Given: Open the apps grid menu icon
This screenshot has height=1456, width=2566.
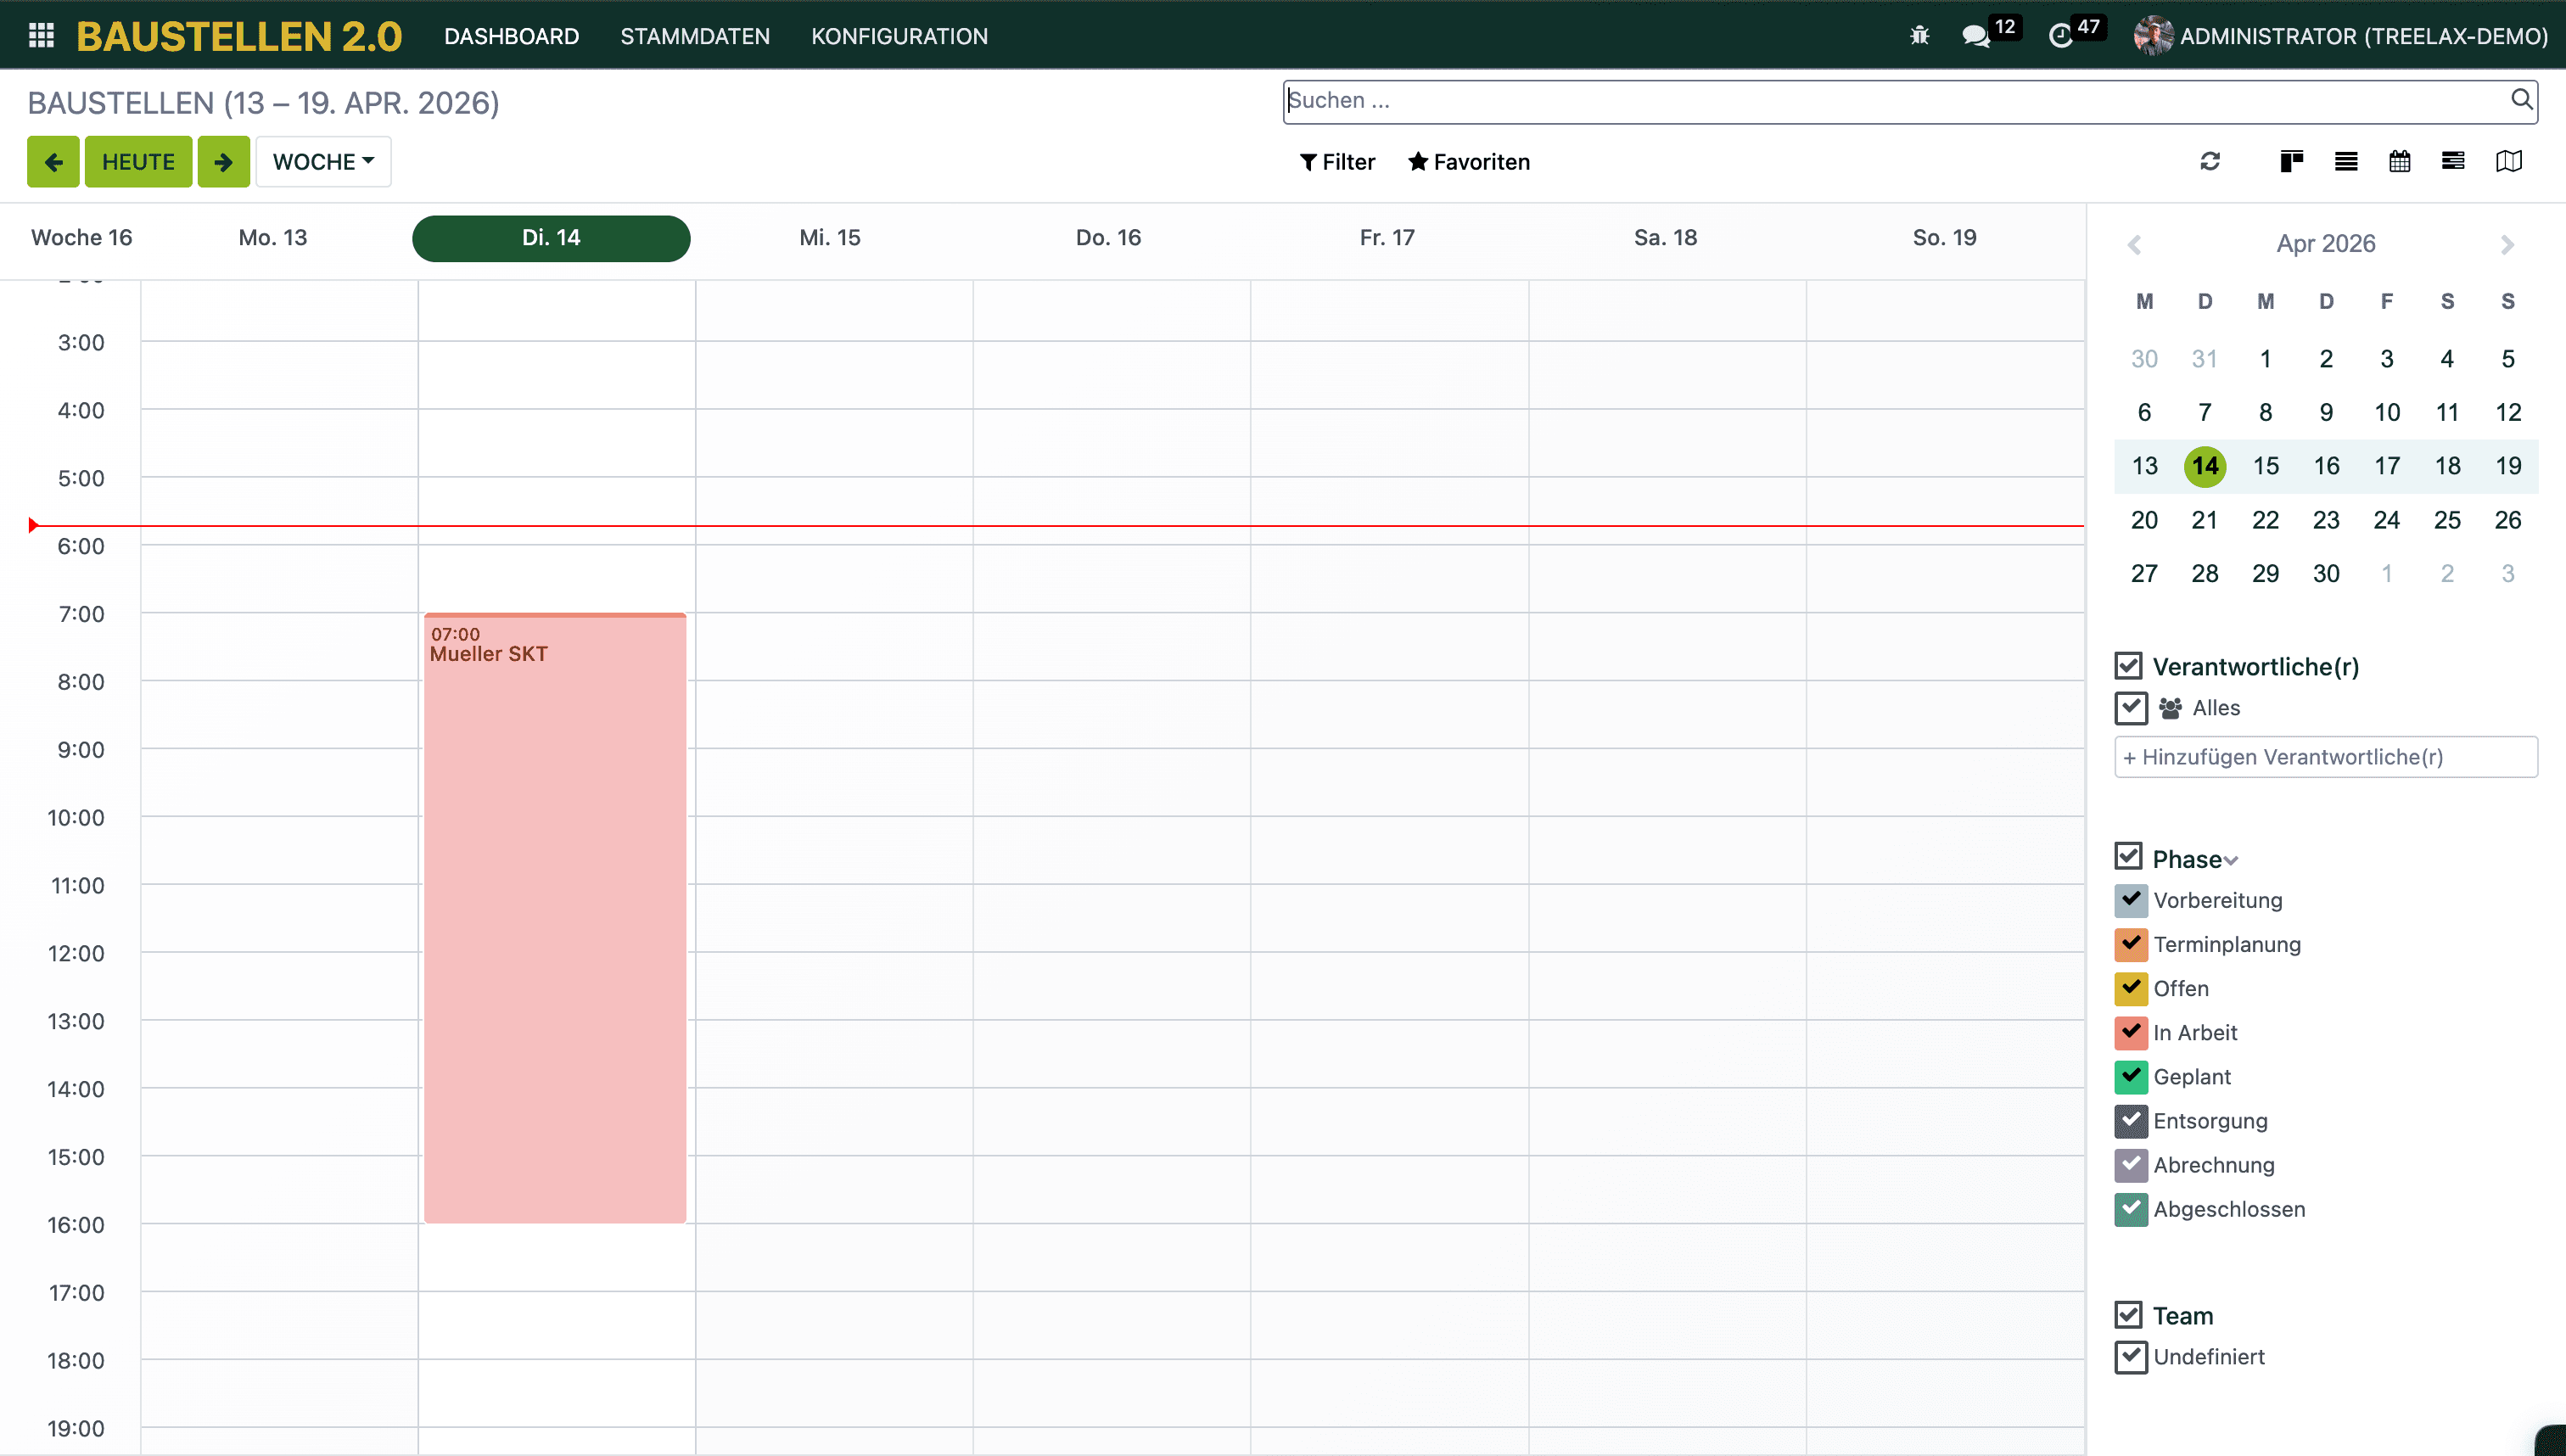Looking at the screenshot, I should [41, 36].
